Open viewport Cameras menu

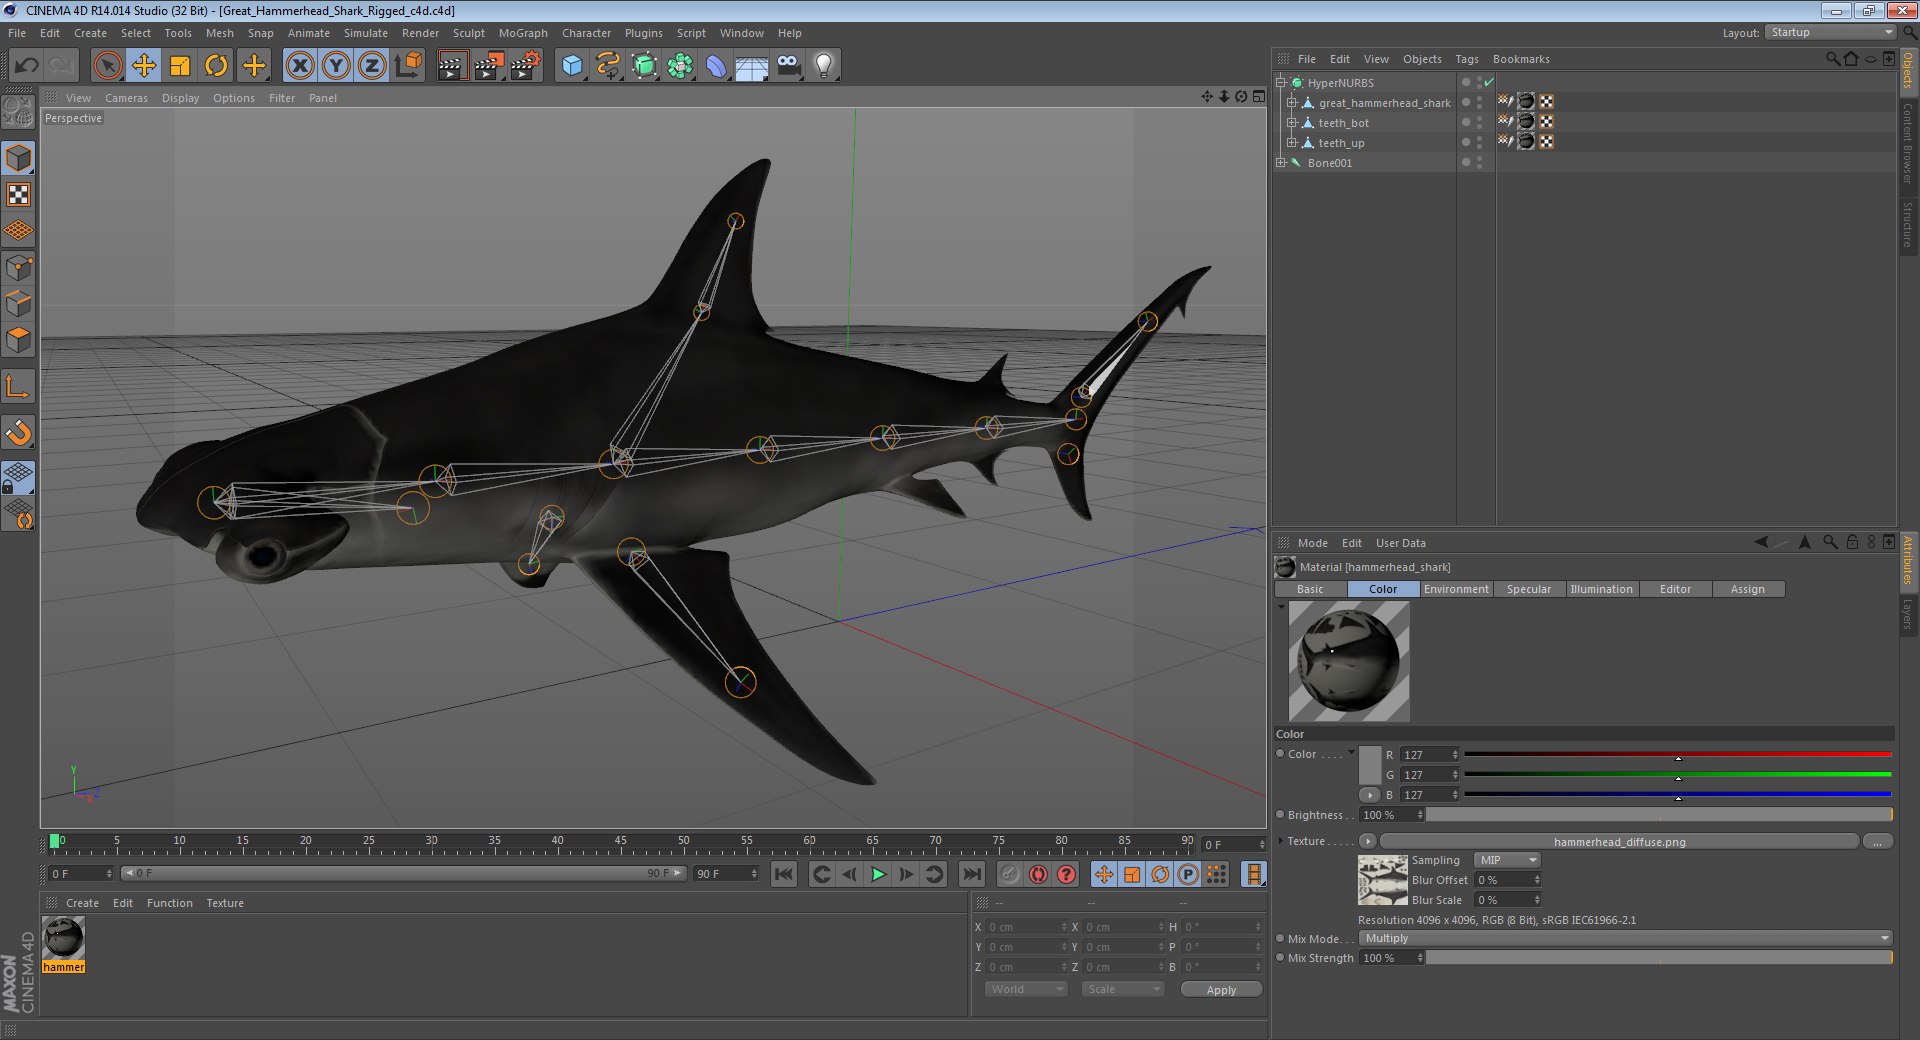tap(126, 98)
